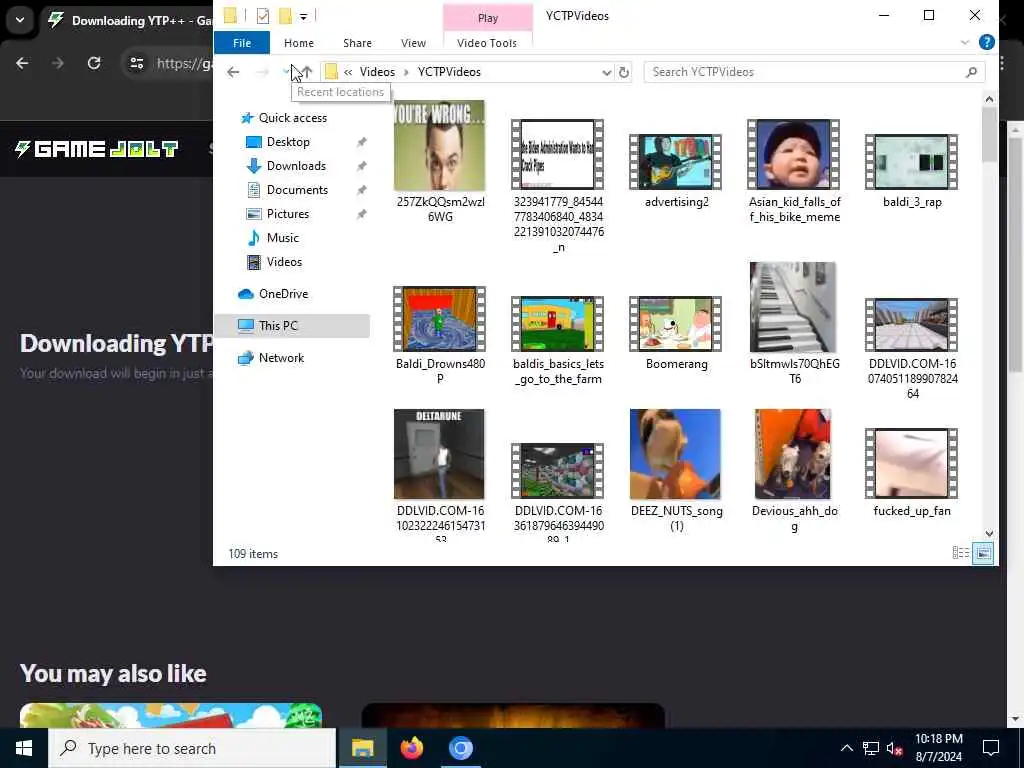Screen dimensions: 1024x768
Task: Select baldis_basics_lets_go_to_the_farm video
Action: coord(558,324)
